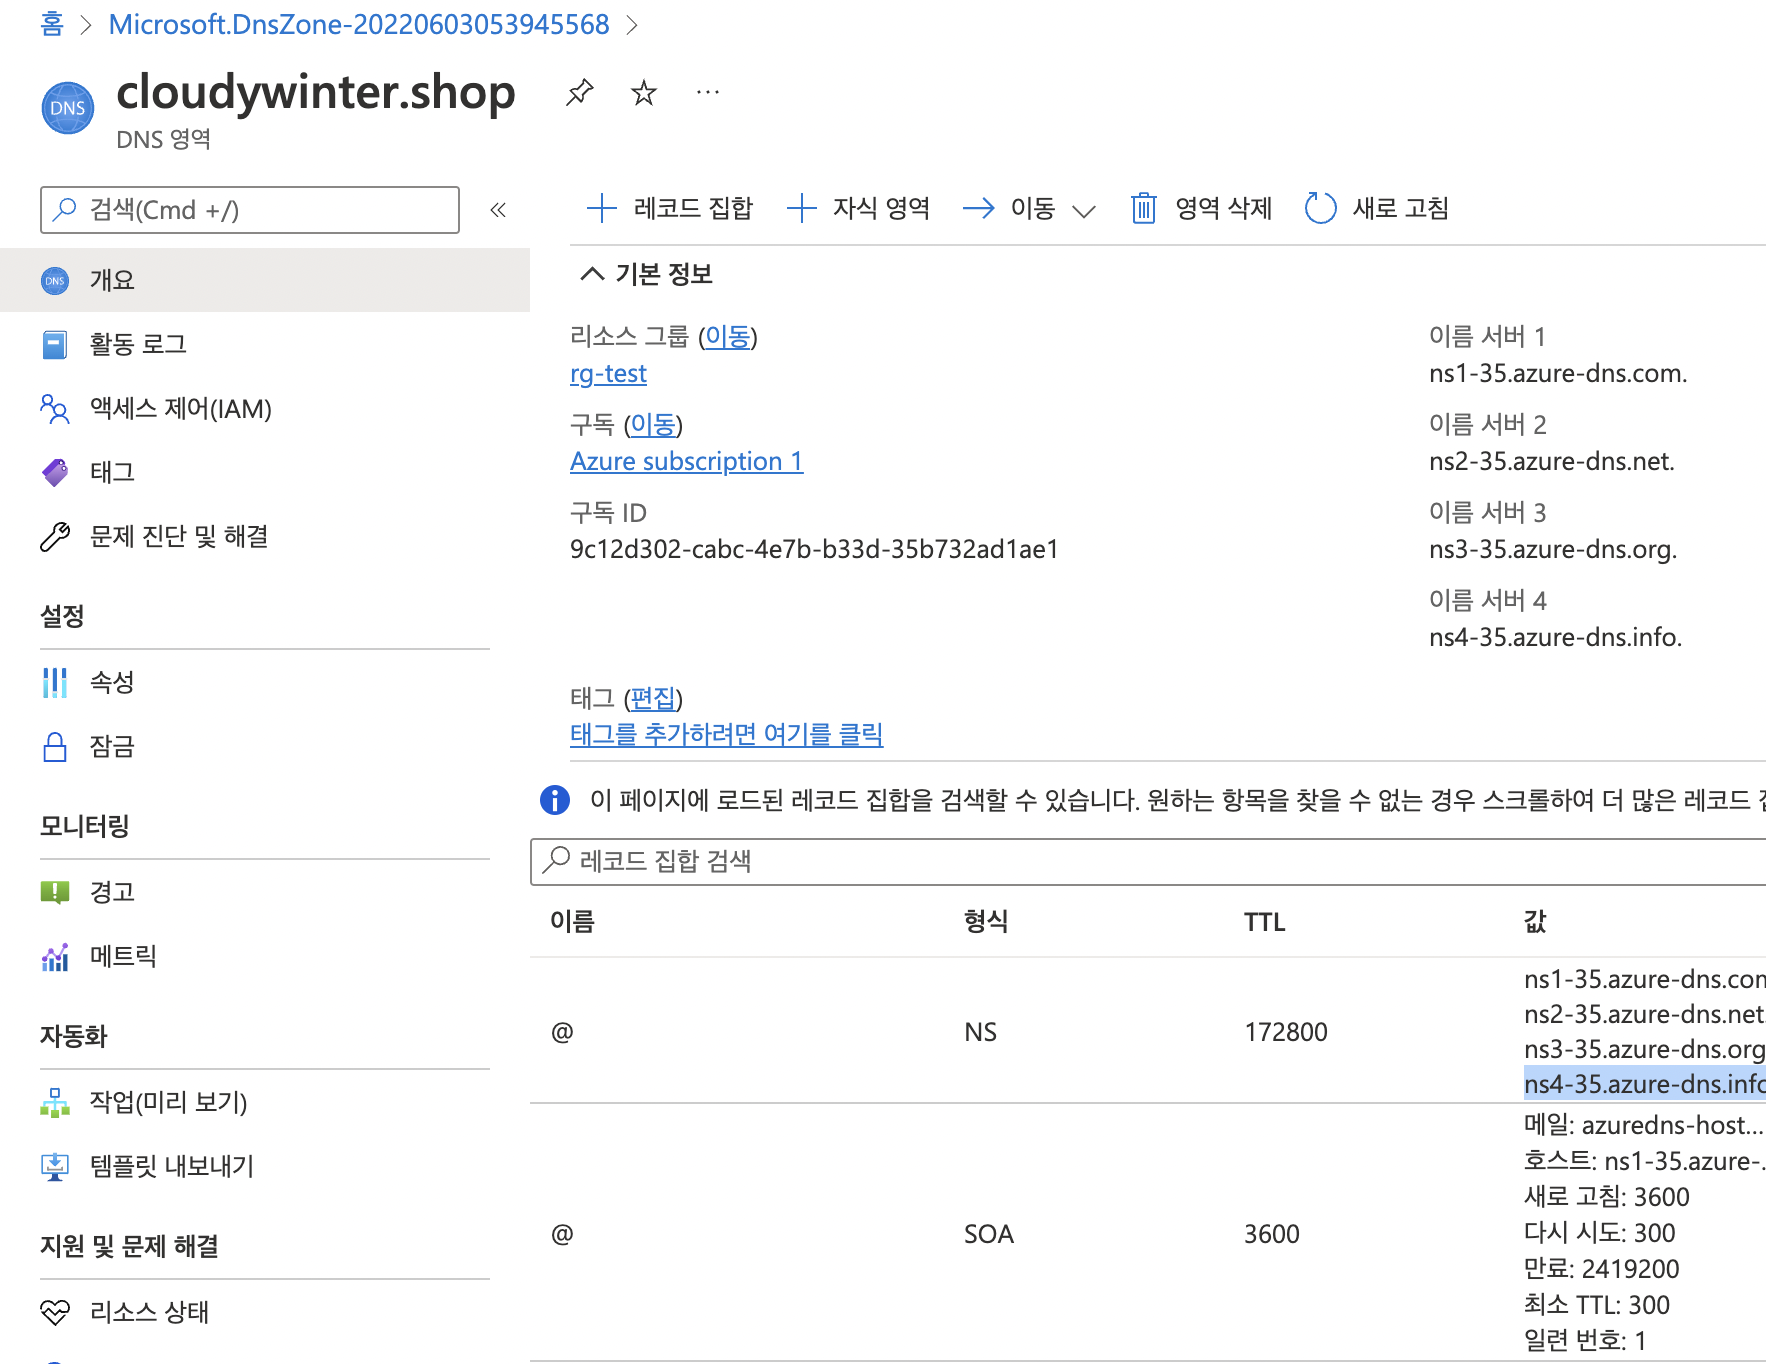Click 자식 영역 toolbar button

(x=859, y=208)
